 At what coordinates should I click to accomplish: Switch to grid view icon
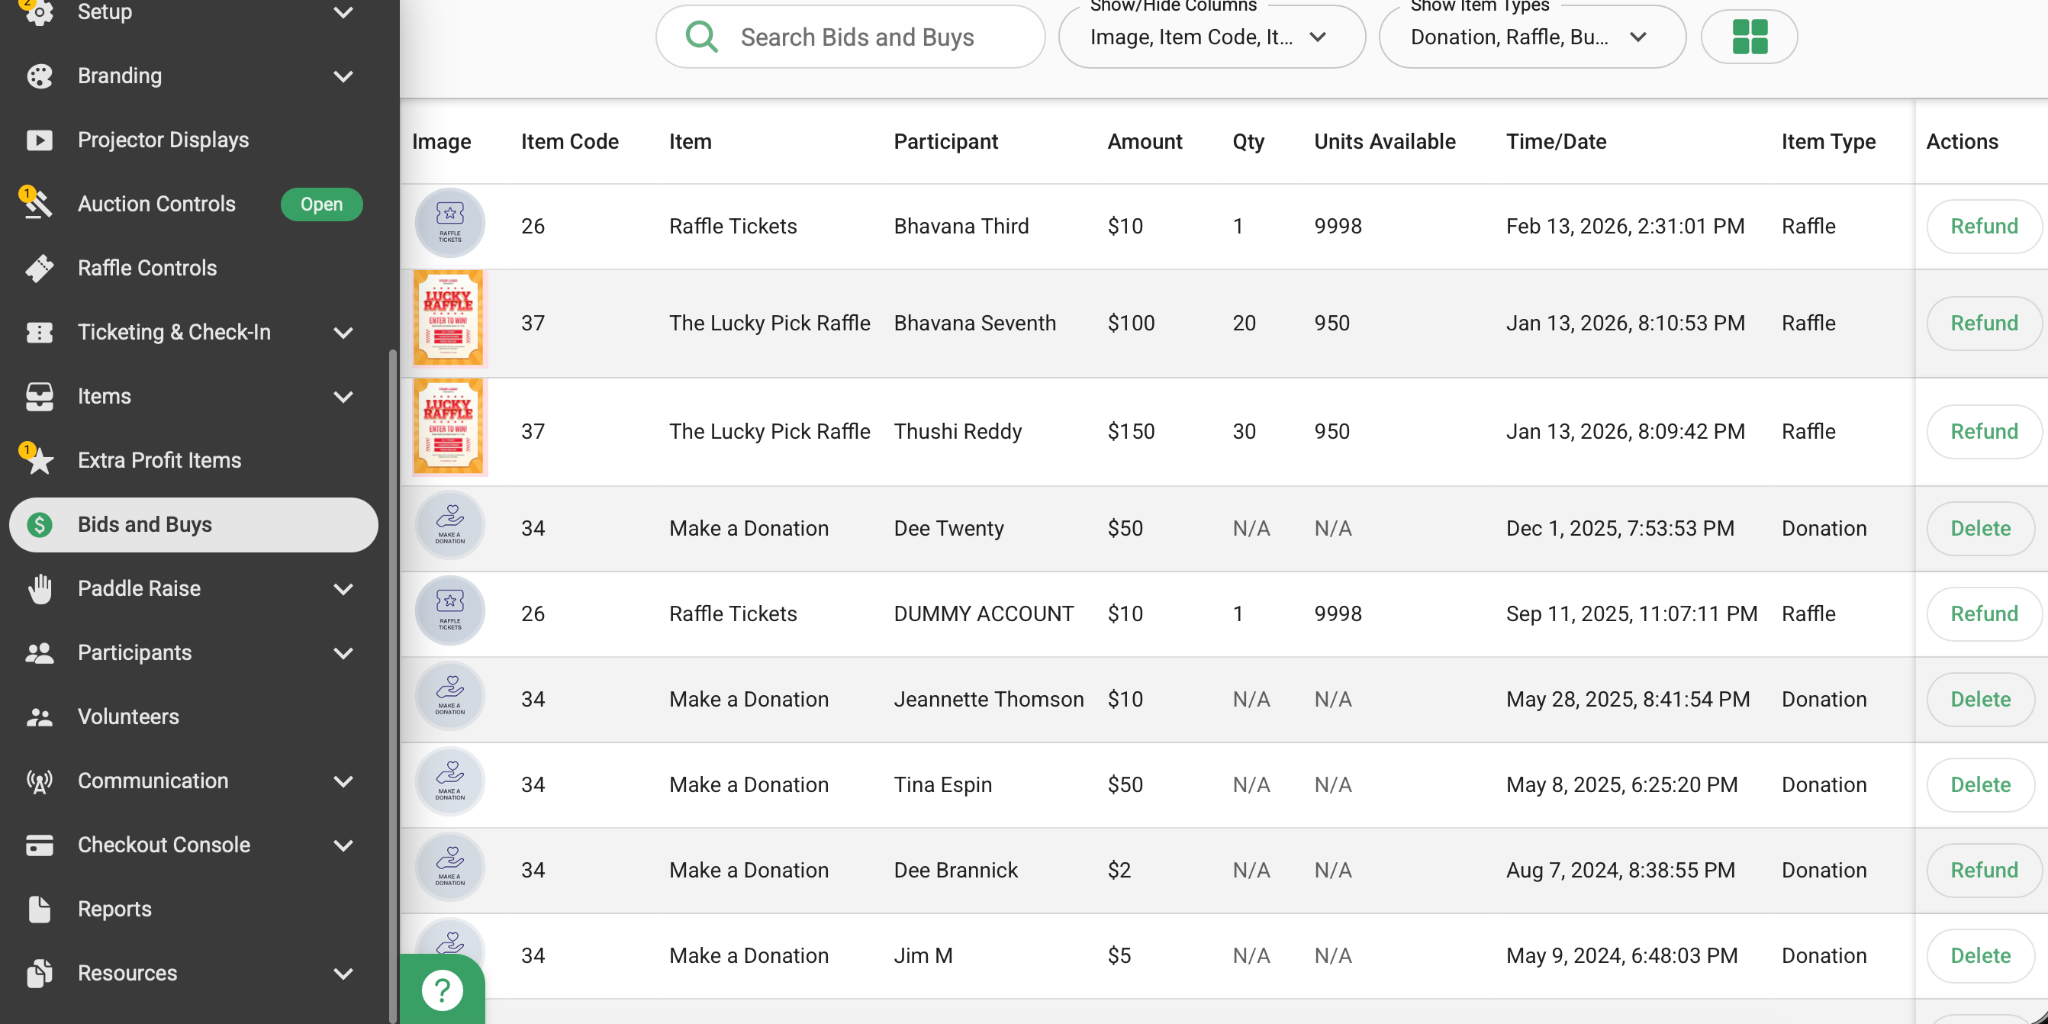coord(1749,37)
